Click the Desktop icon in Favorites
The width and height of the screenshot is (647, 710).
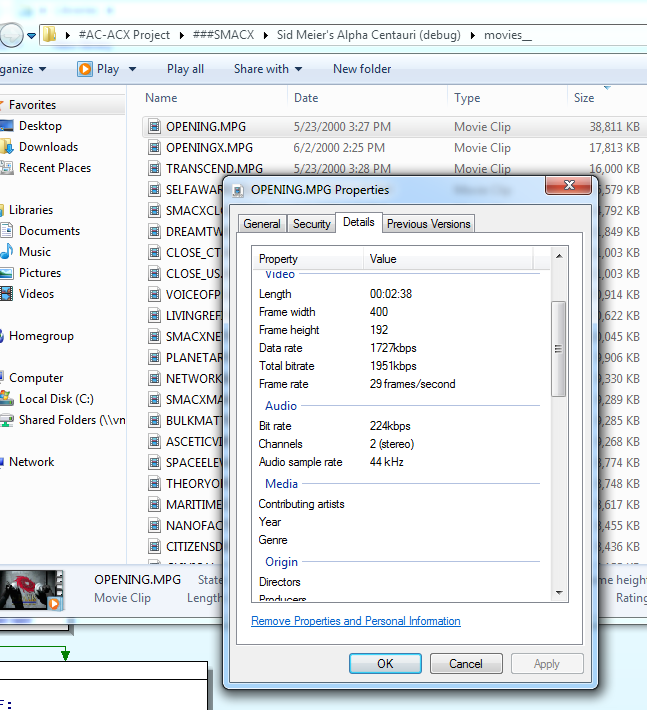(5, 126)
